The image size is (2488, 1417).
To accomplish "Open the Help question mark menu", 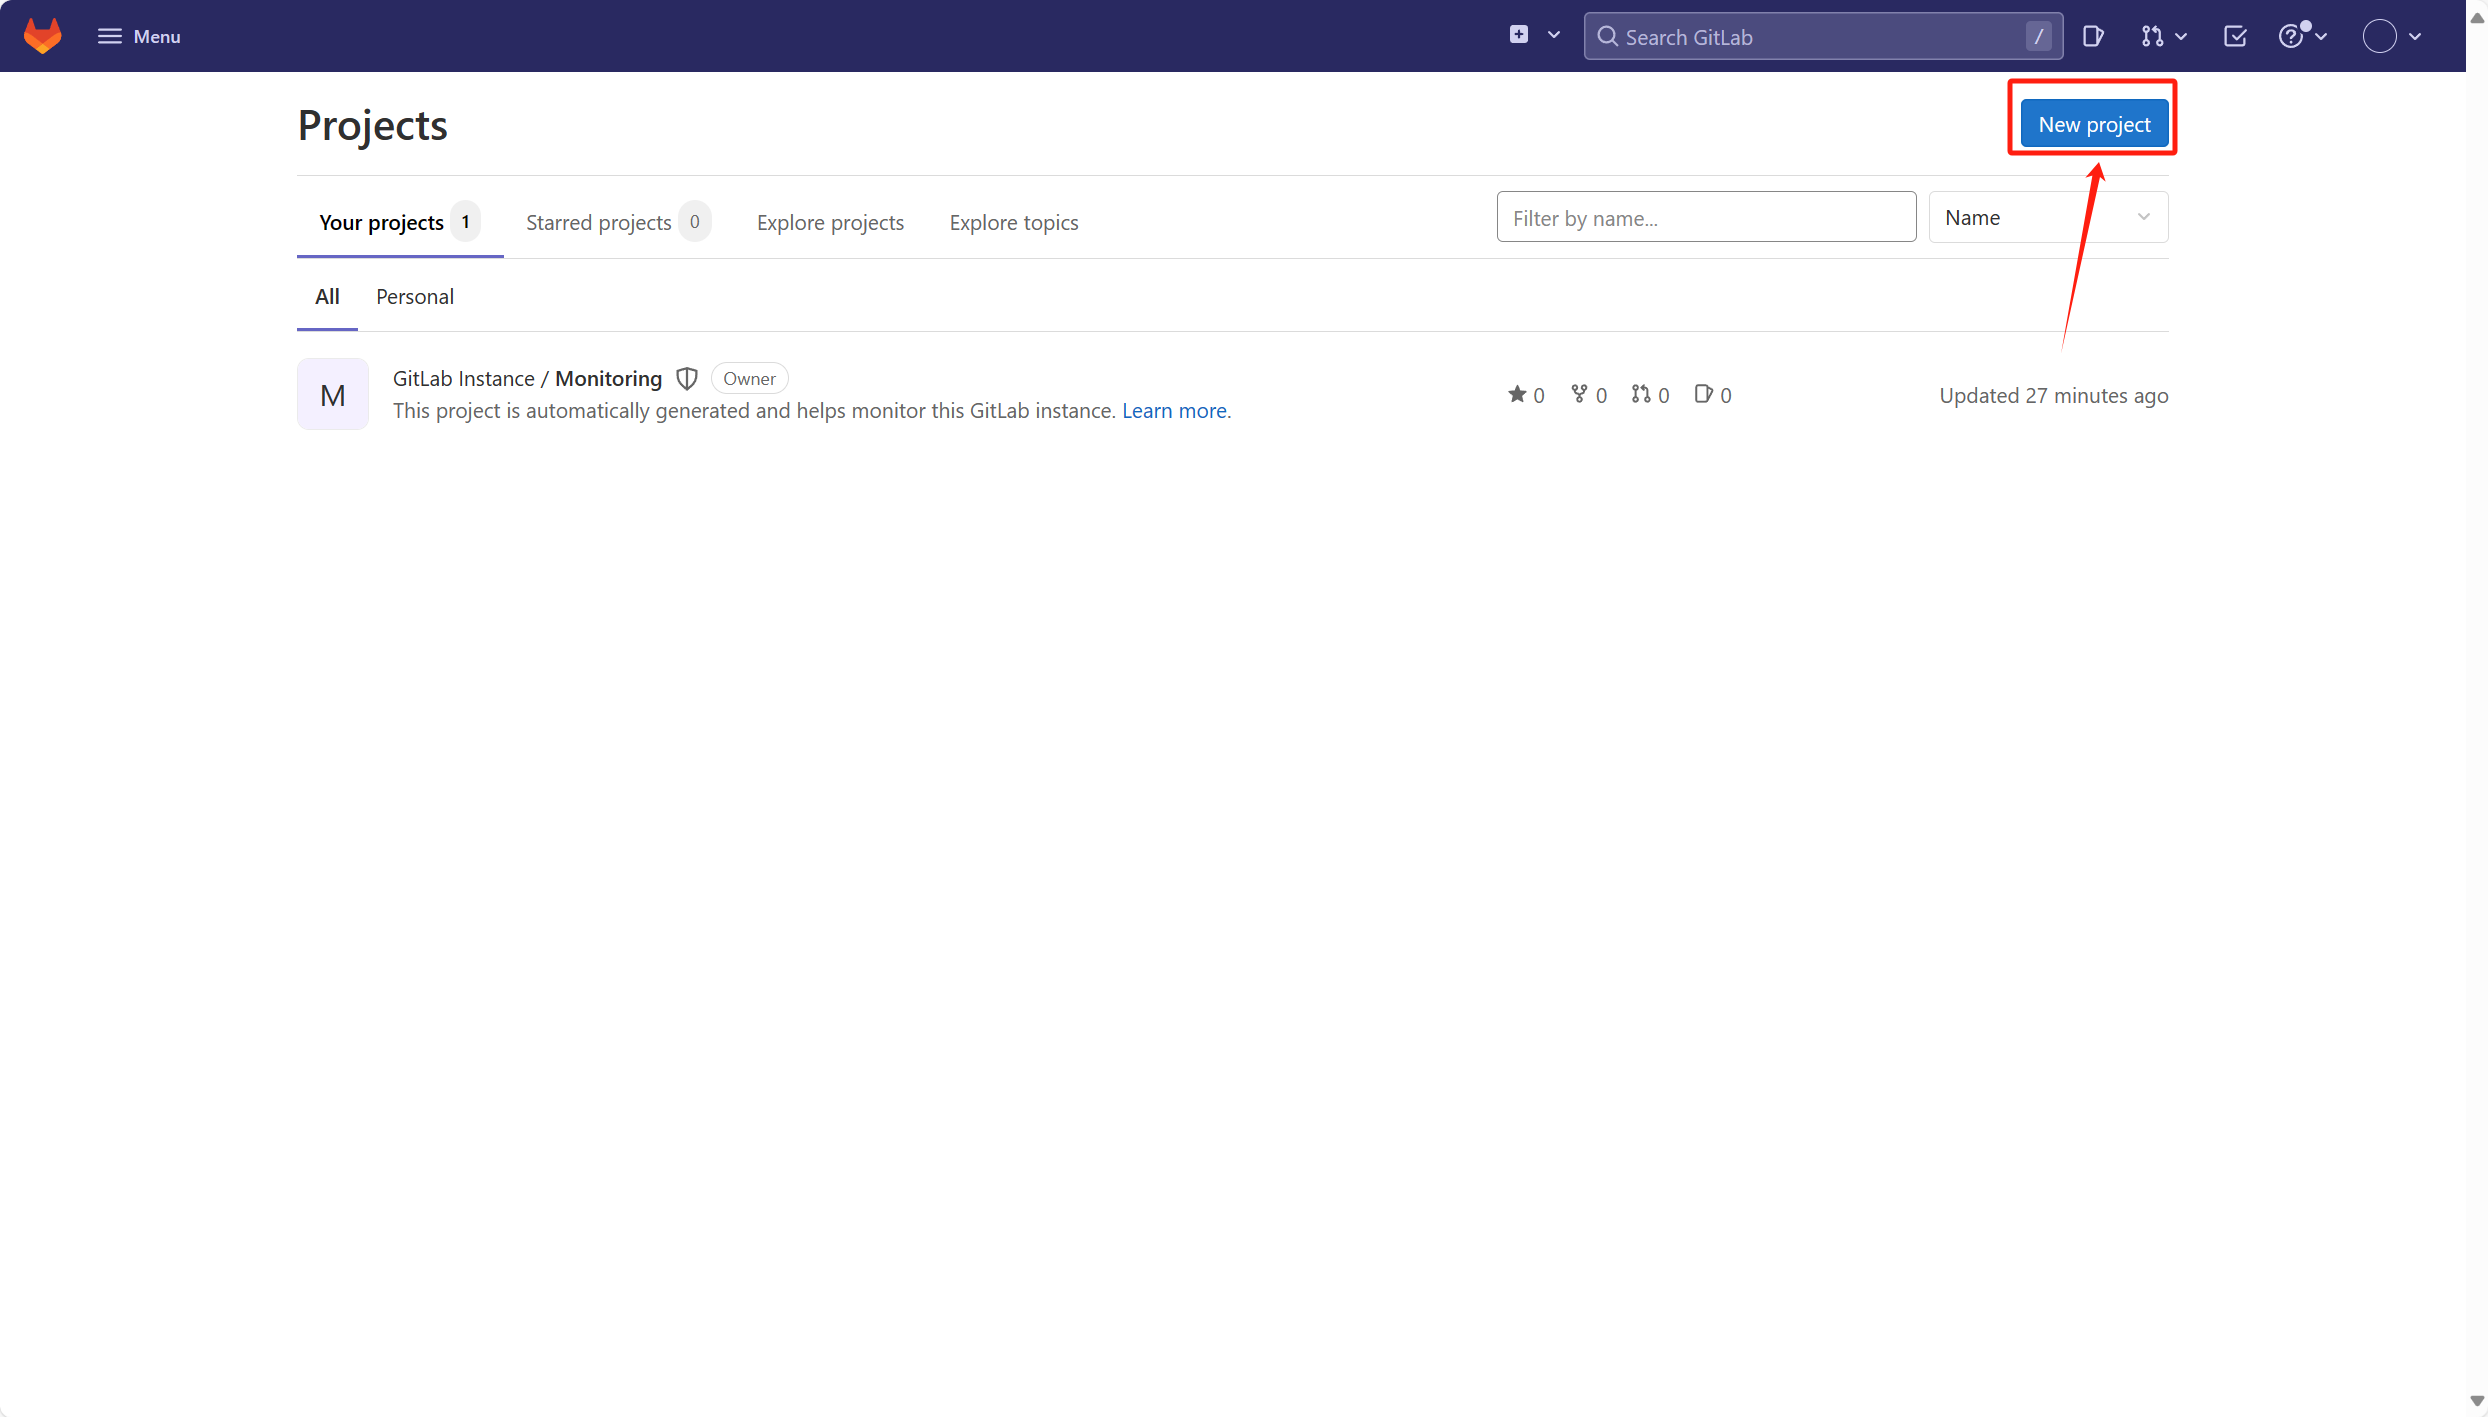I will point(2301,36).
